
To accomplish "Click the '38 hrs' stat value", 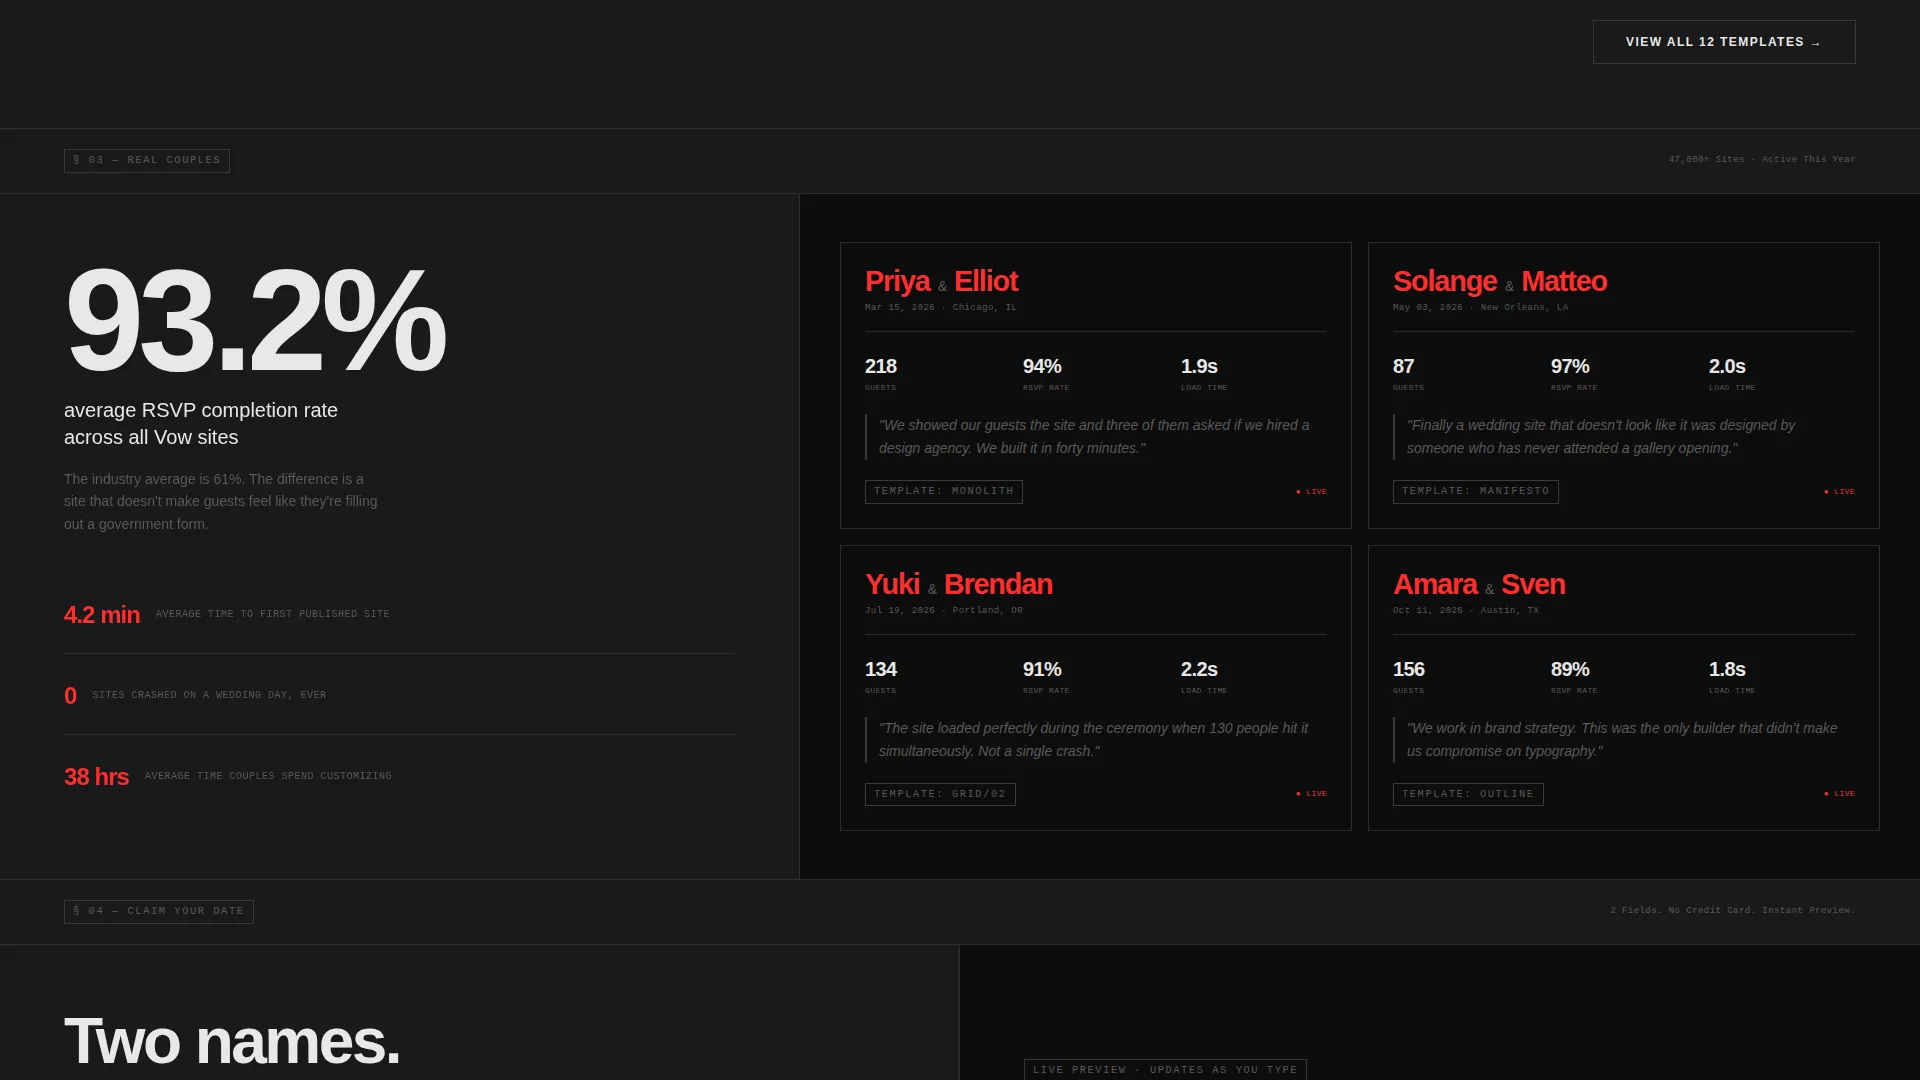I will click(96, 777).
